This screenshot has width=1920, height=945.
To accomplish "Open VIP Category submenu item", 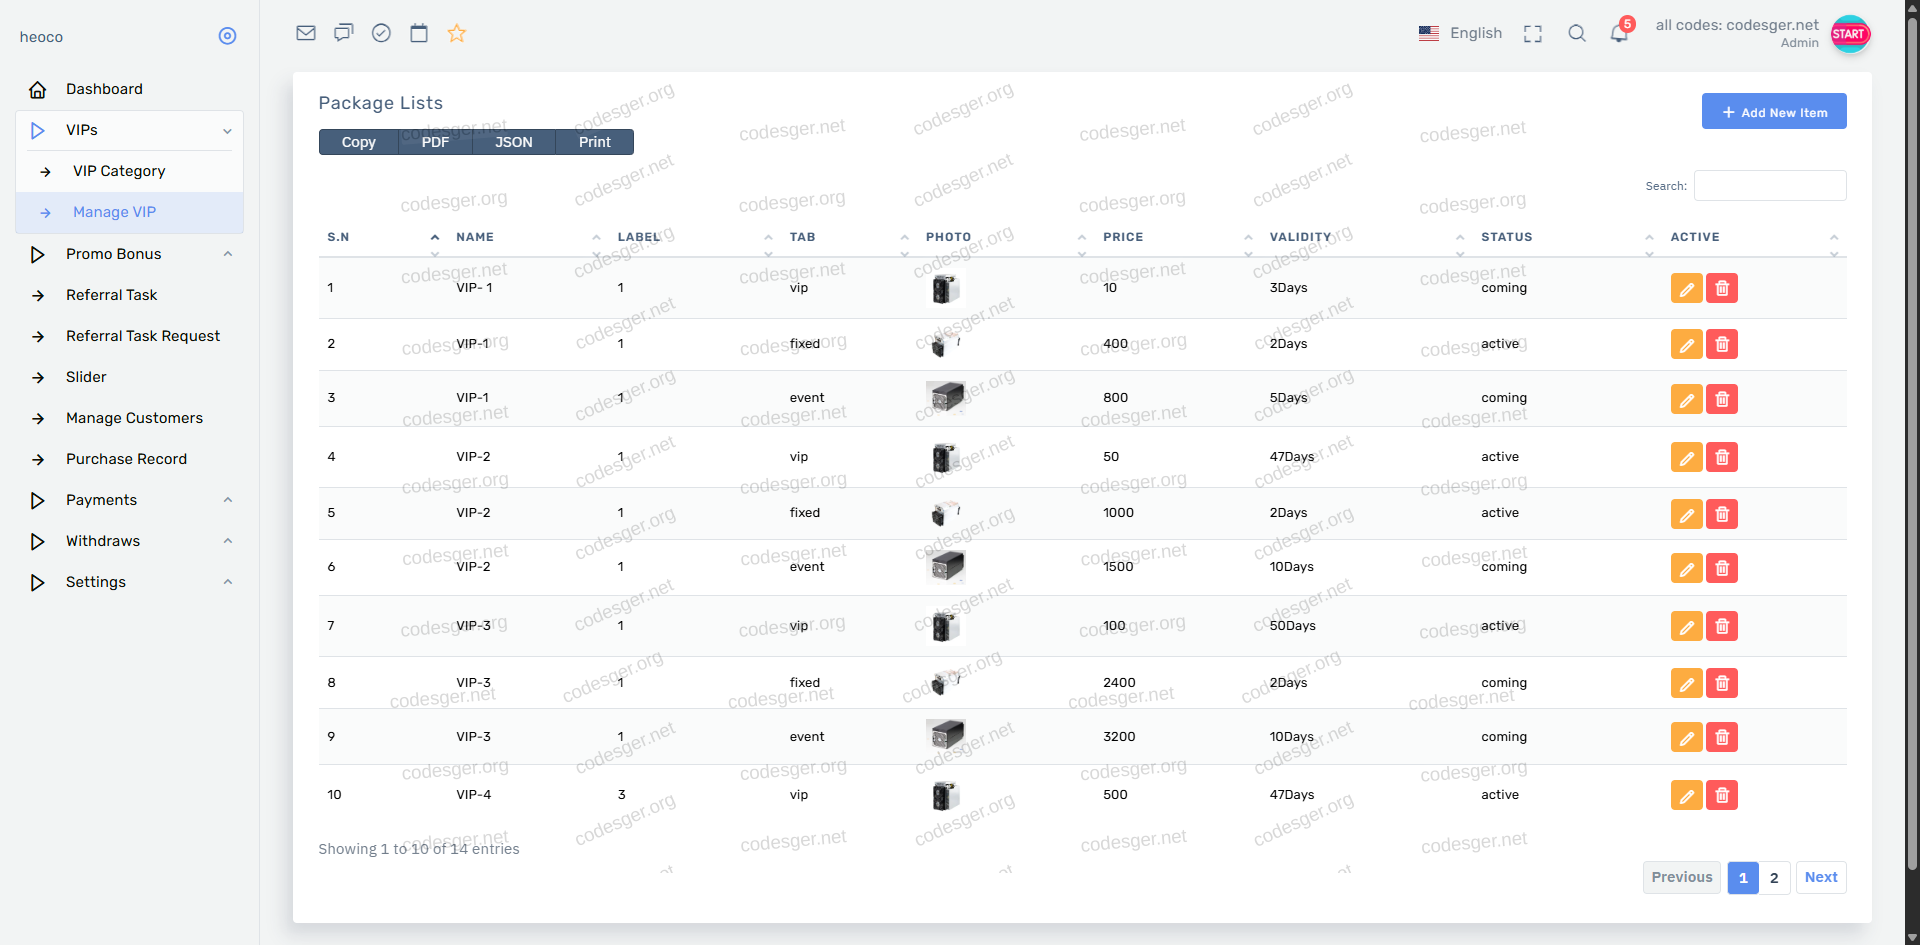I will click(119, 171).
